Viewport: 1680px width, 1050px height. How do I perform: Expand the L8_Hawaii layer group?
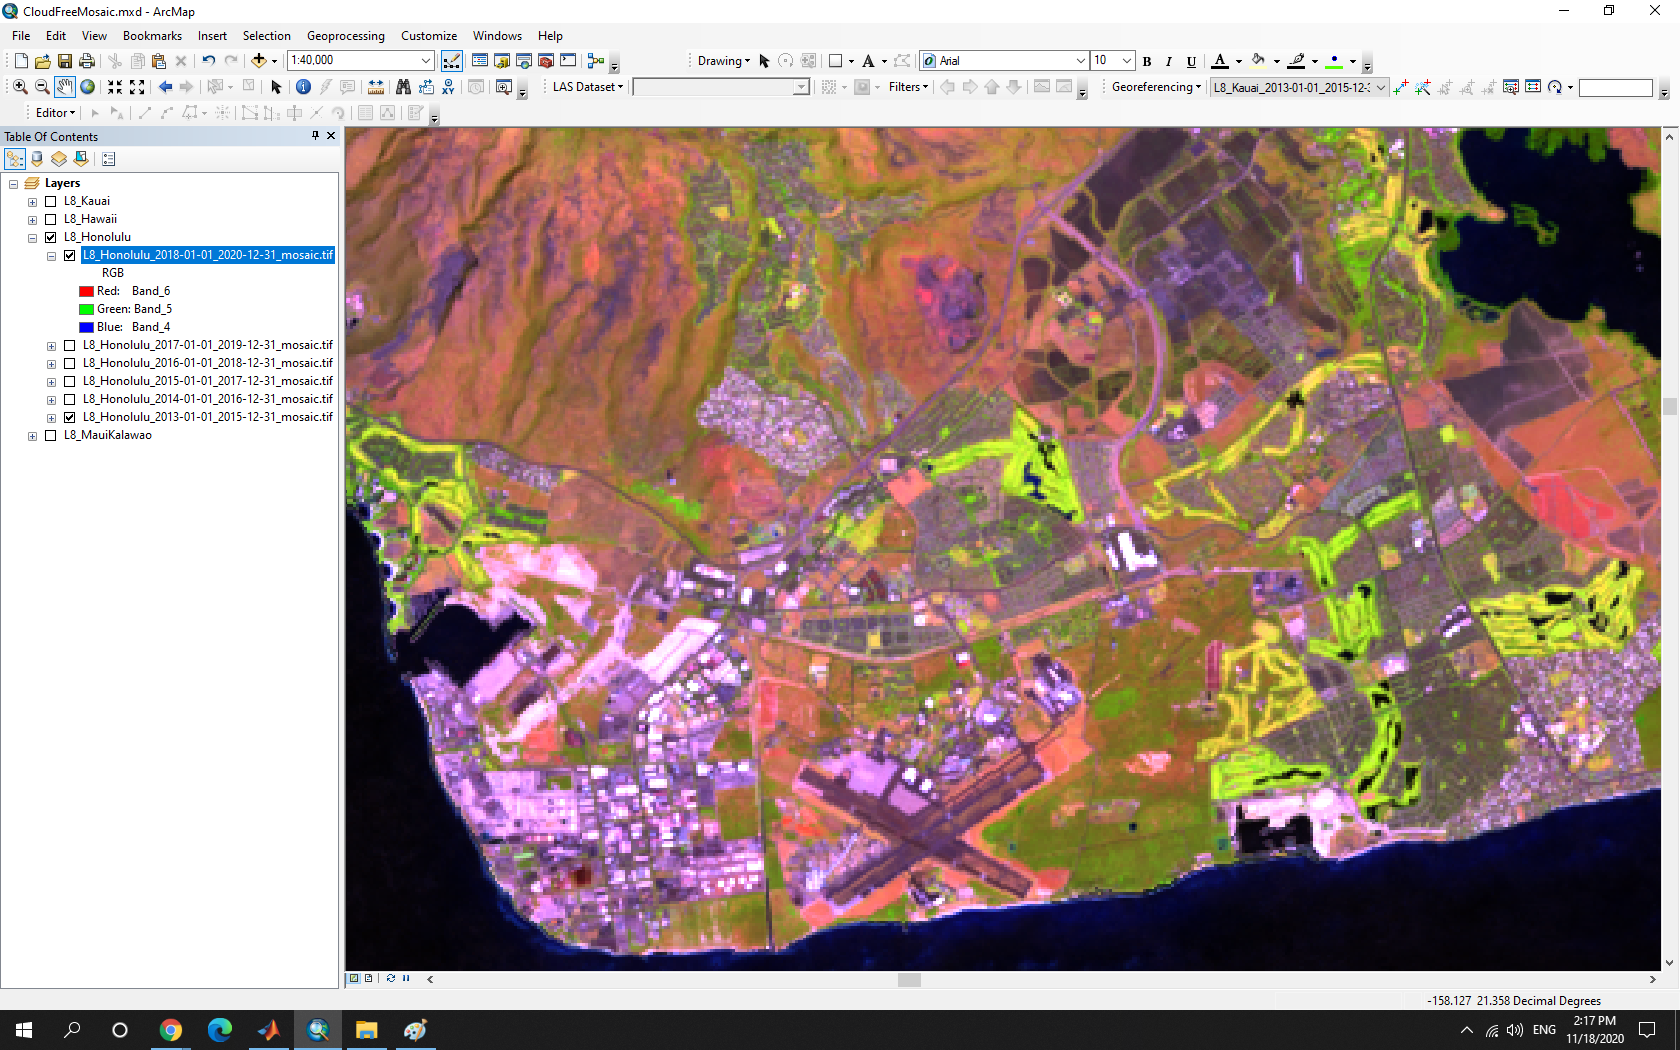32,219
